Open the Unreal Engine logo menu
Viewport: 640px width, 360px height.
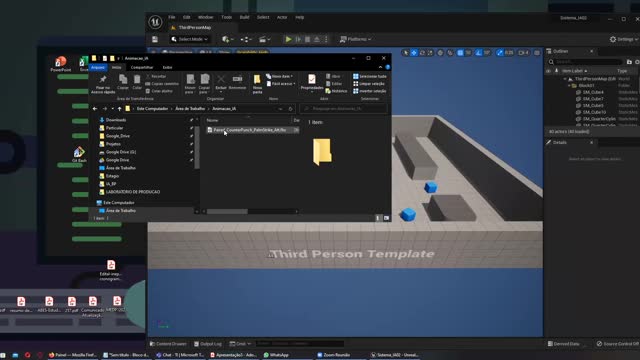pyautogui.click(x=155, y=22)
